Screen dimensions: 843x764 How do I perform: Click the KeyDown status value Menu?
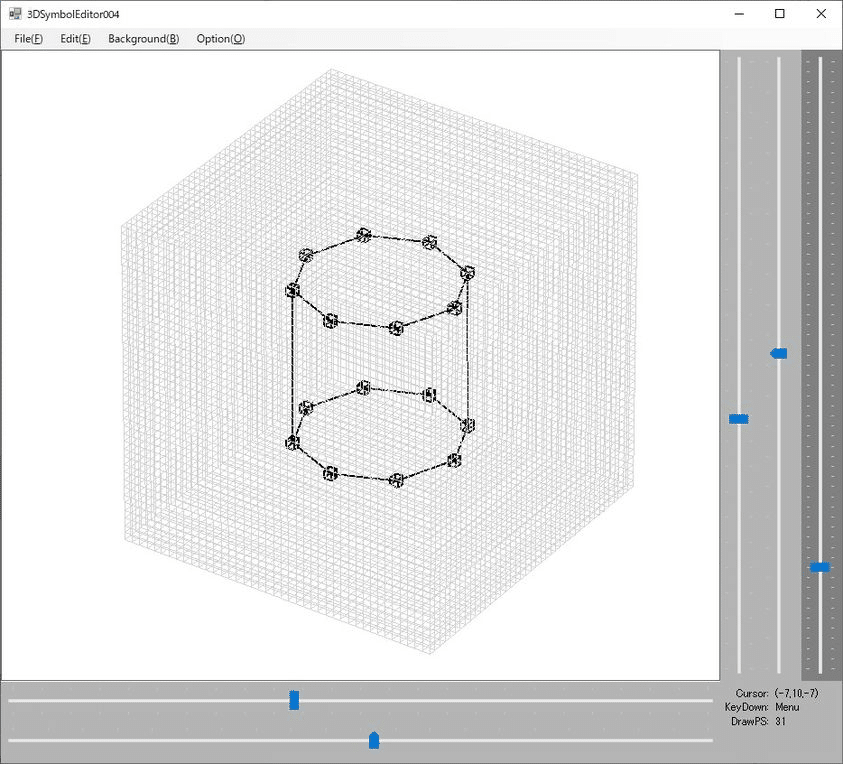click(x=787, y=707)
